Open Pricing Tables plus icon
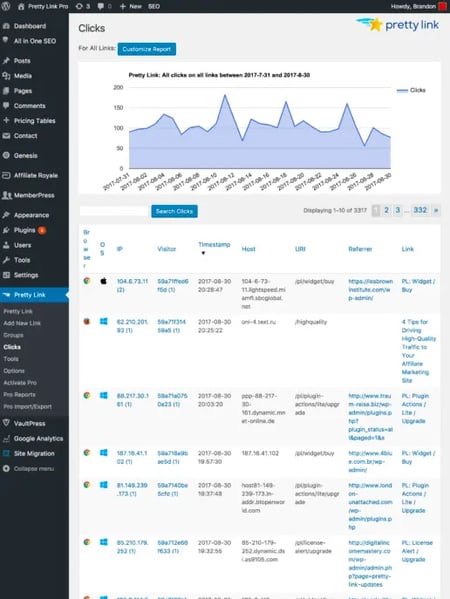Viewport: 450px width, 599px height. [6, 120]
